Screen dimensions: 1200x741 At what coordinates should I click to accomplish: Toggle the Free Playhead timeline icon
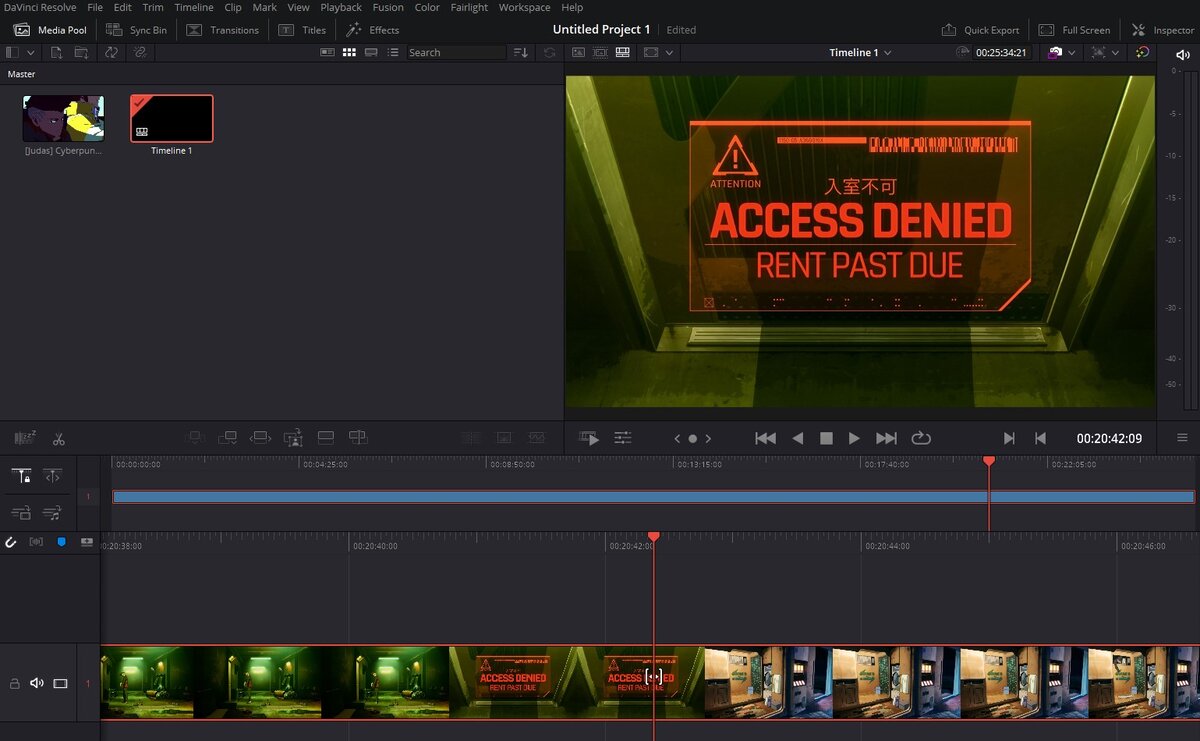tap(52, 476)
